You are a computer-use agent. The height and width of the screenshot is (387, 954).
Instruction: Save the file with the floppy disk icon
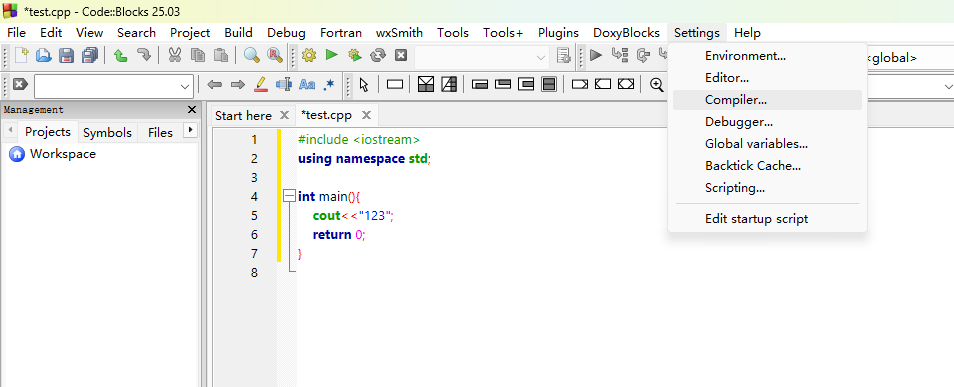[66, 55]
